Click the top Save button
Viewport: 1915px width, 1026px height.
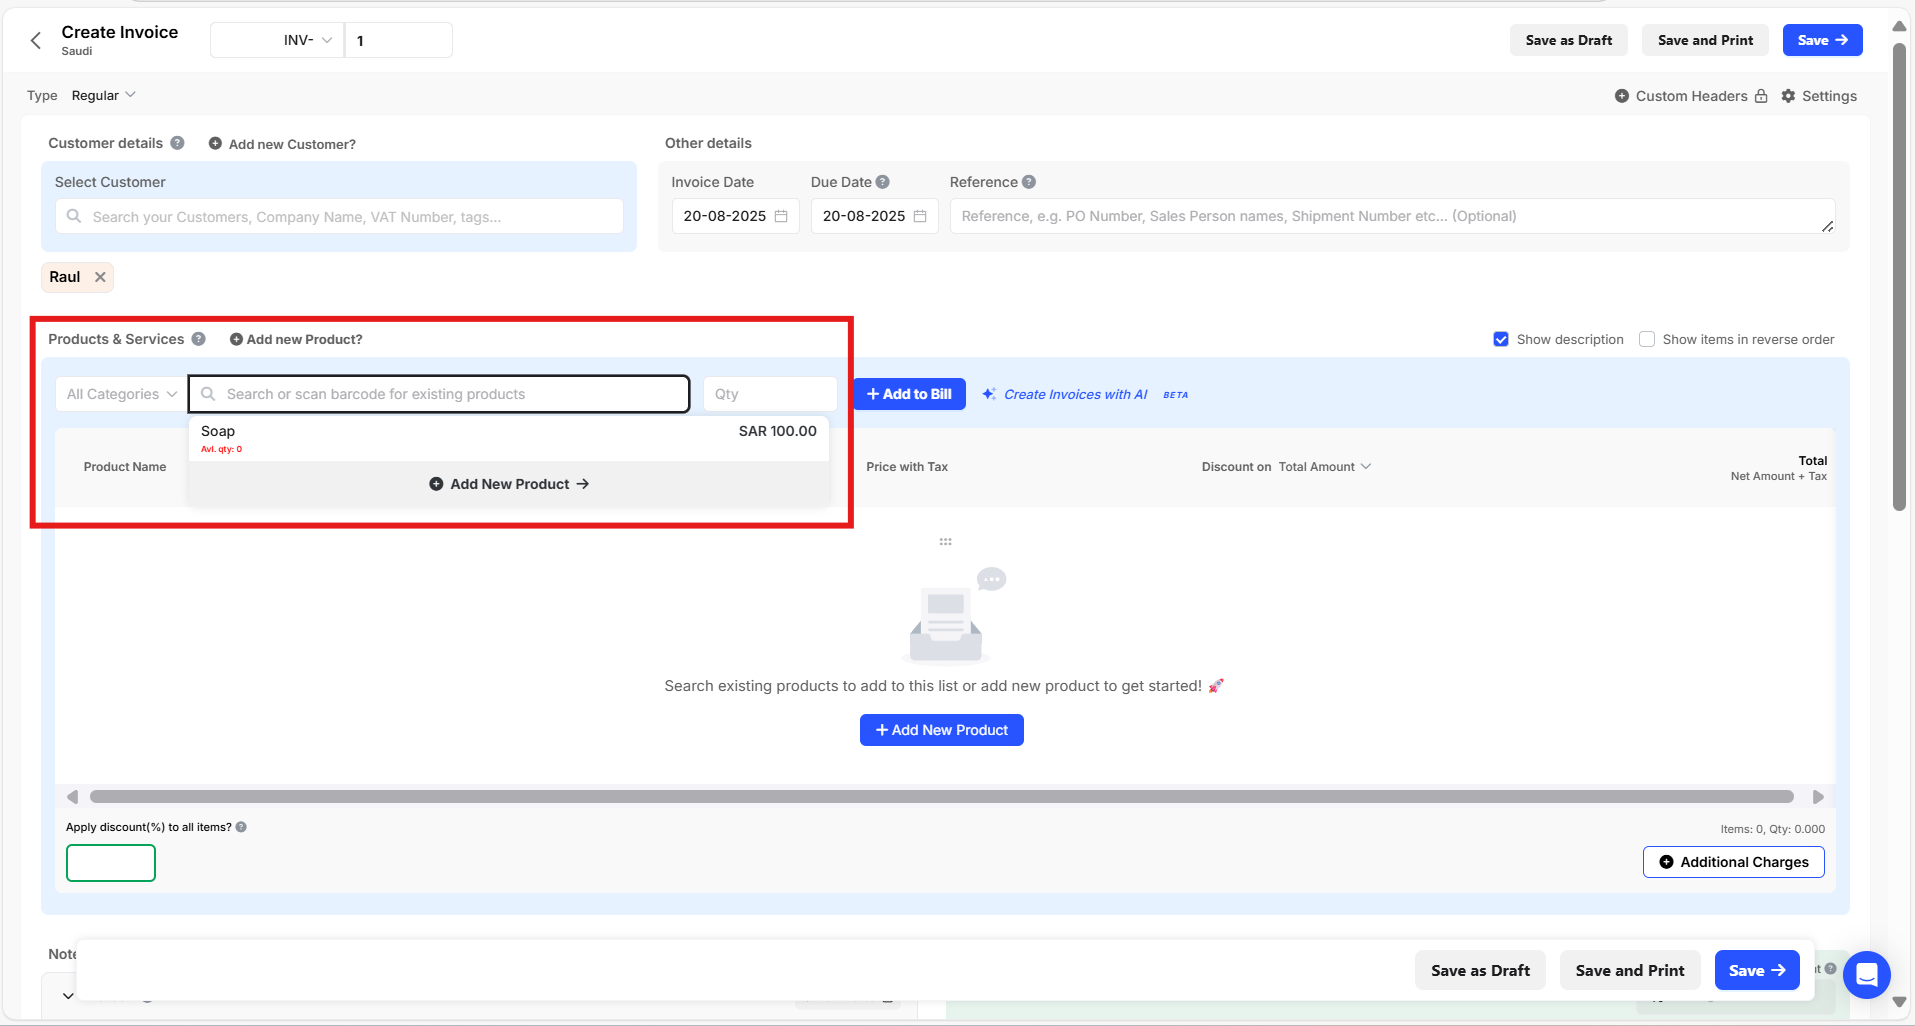[1822, 40]
